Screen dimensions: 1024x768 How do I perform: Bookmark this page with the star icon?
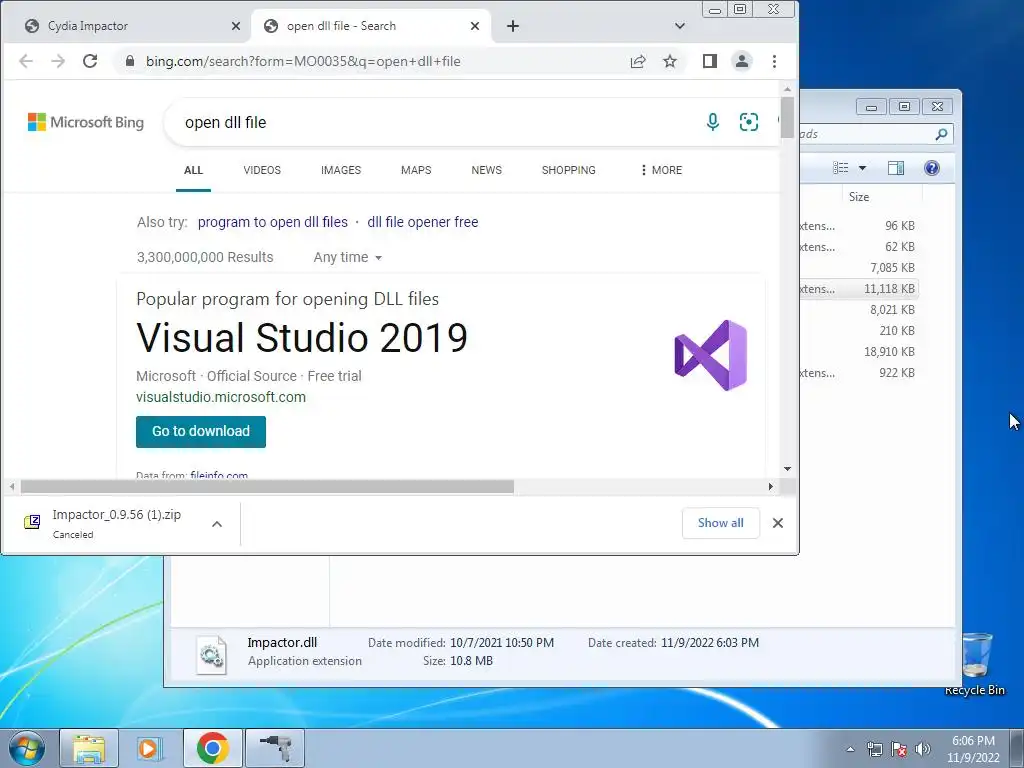coord(670,61)
